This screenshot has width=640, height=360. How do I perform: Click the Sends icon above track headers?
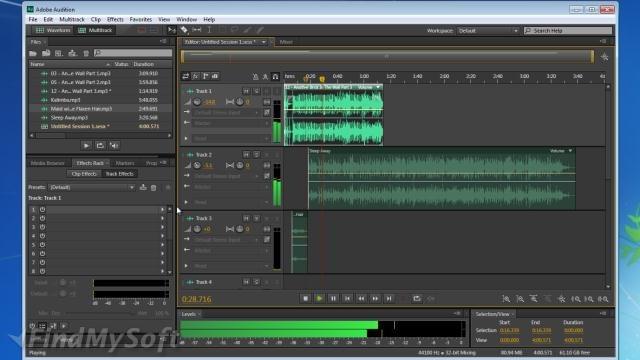coord(205,76)
